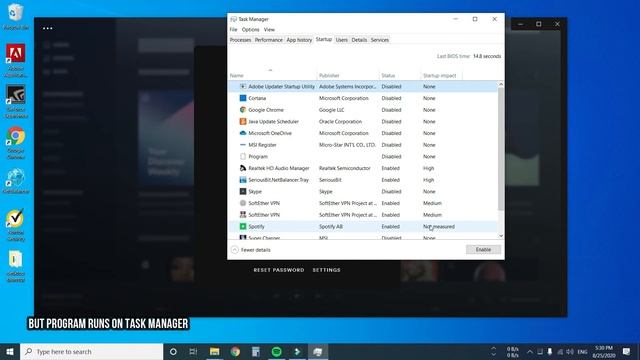This screenshot has width=640, height=360.
Task: Click the Not measured impact cell for Spotify
Action: [x=439, y=226]
